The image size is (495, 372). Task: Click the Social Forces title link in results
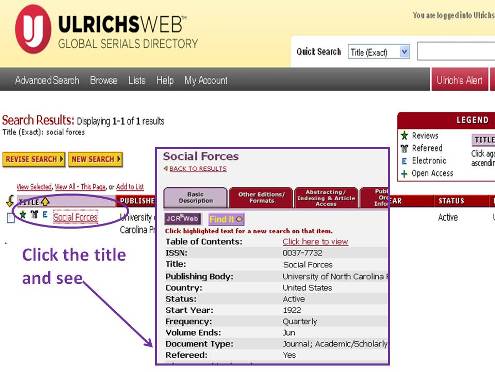tap(75, 217)
